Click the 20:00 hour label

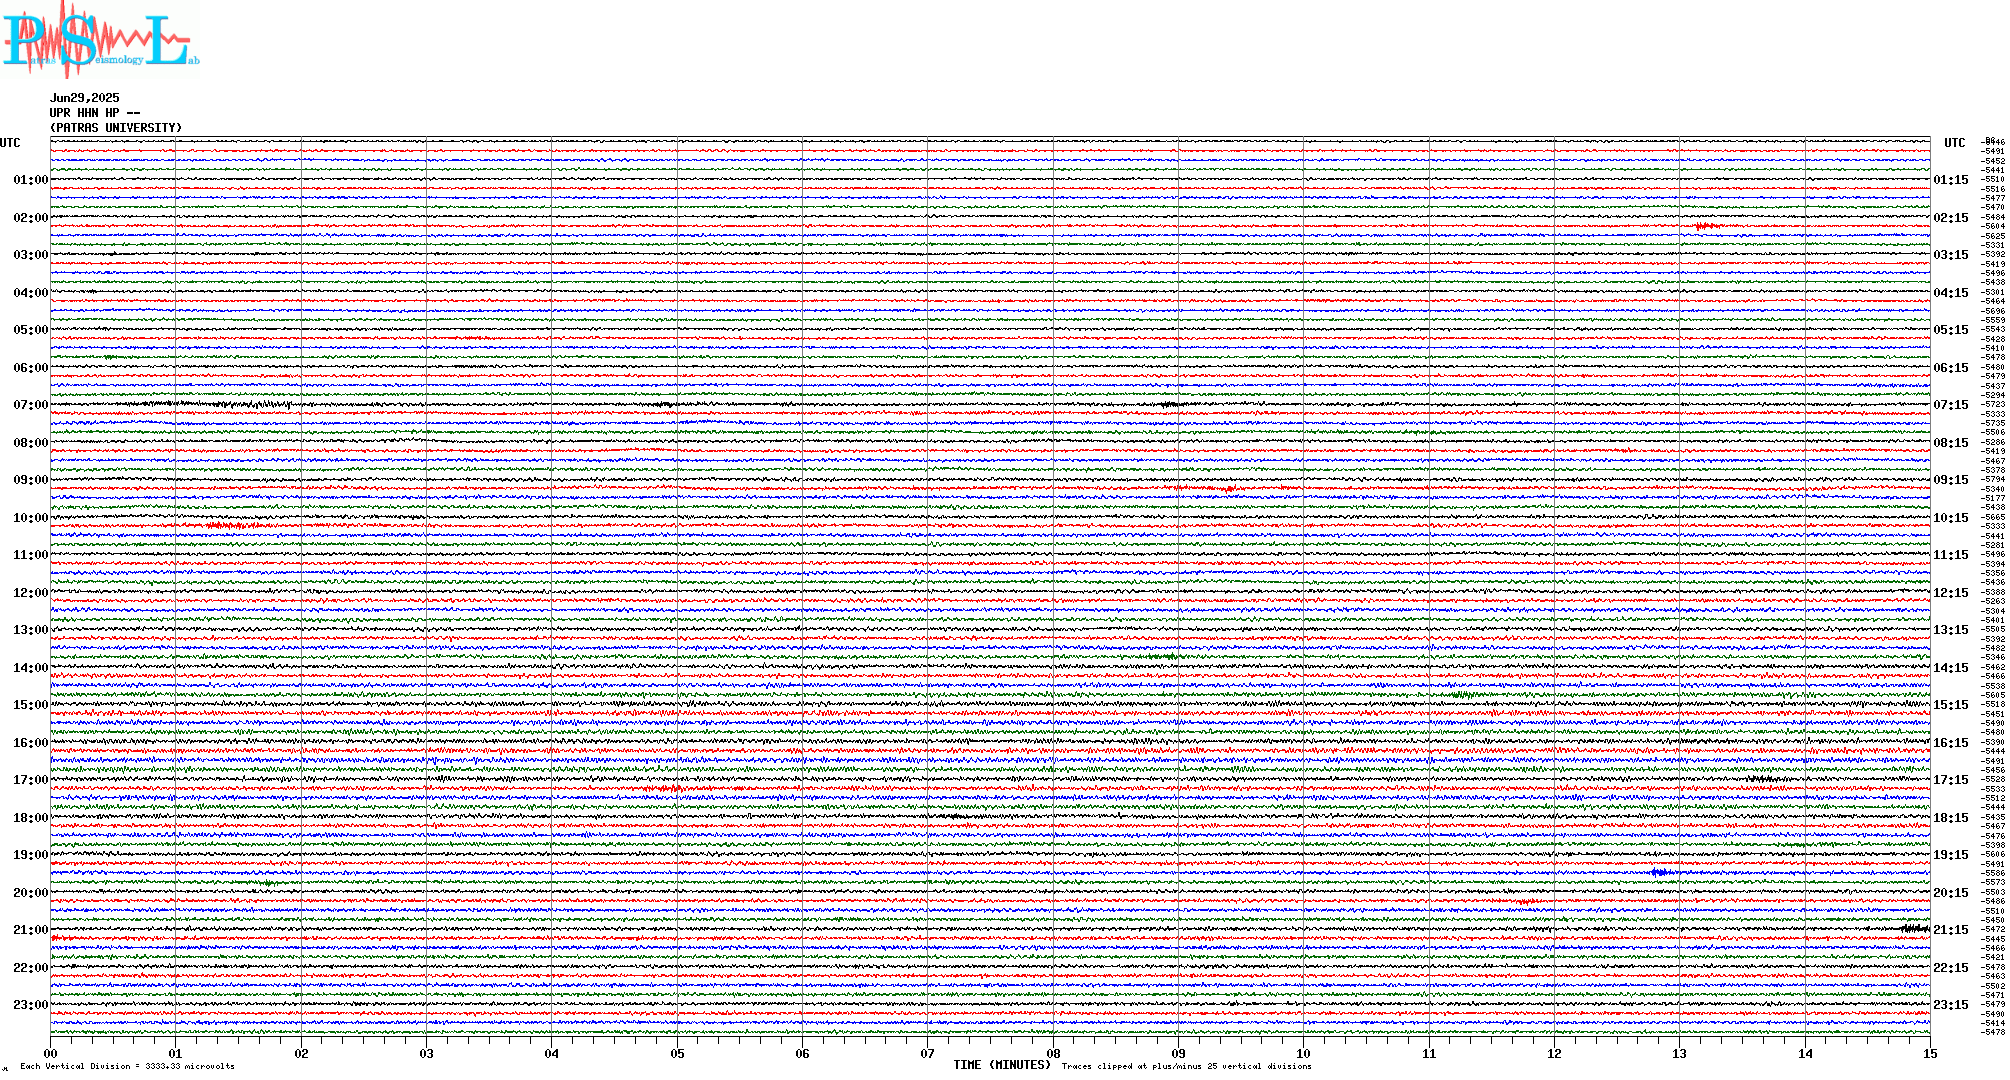pyautogui.click(x=30, y=893)
